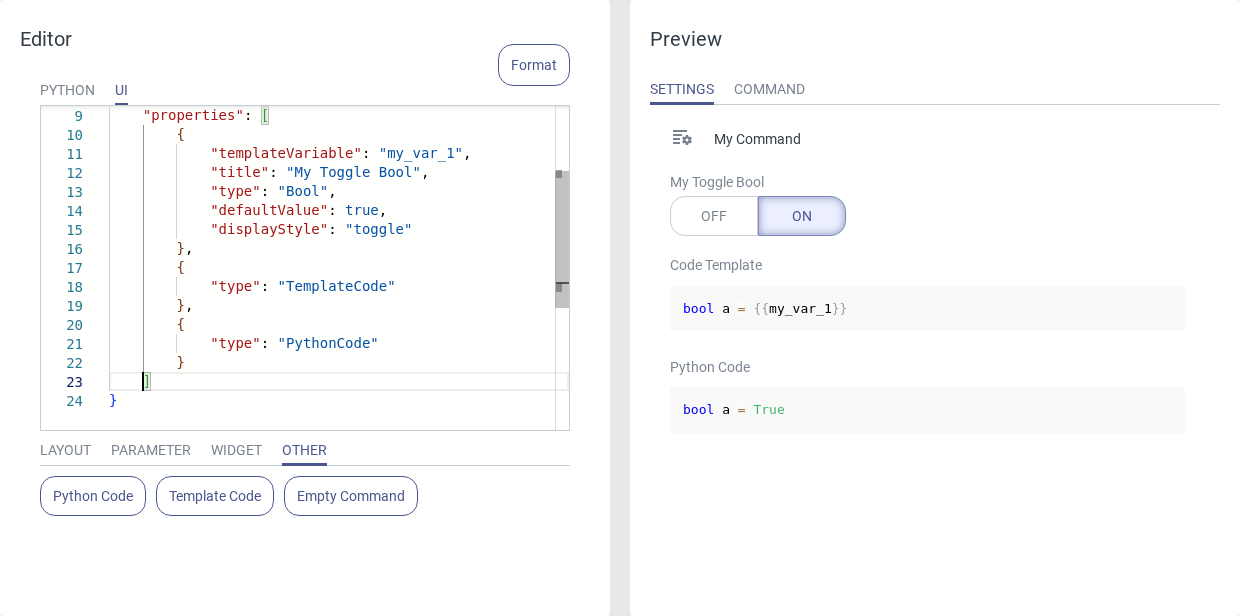Insert the Python Code snippet
Image resolution: width=1240 pixels, height=616 pixels.
tap(93, 496)
